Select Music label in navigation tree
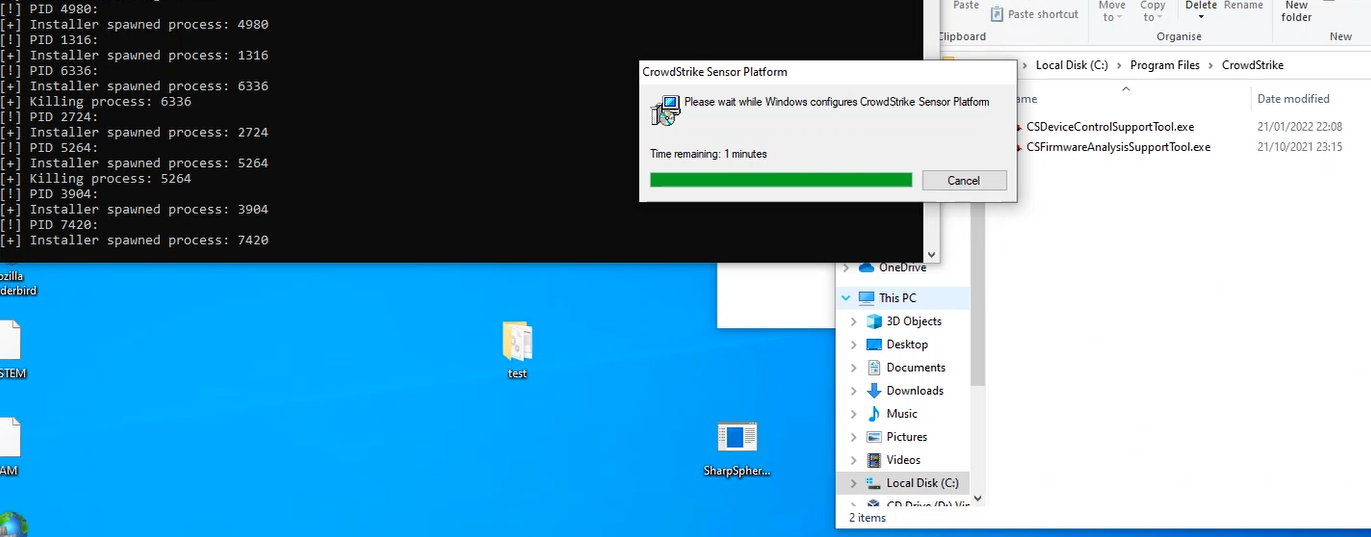Image resolution: width=1371 pixels, height=537 pixels. [x=902, y=413]
